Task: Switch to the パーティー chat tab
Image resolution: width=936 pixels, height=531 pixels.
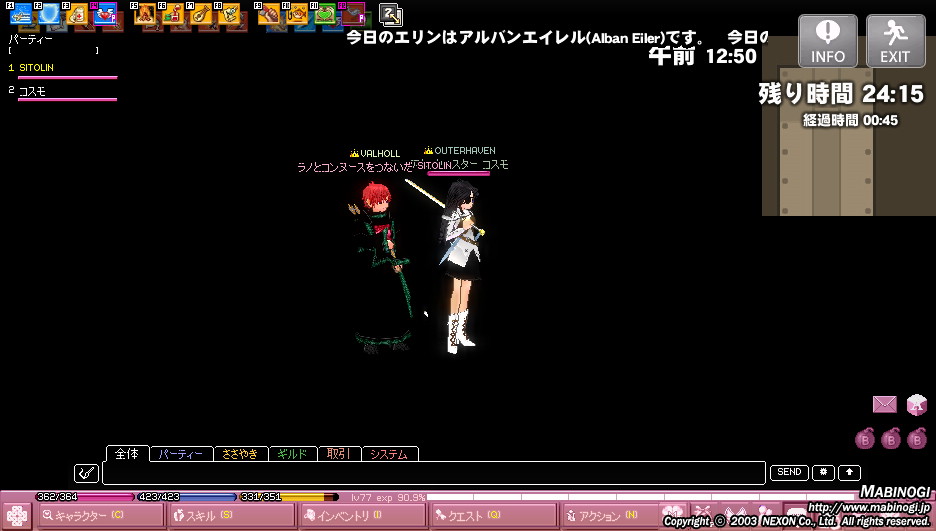Action: pos(180,454)
